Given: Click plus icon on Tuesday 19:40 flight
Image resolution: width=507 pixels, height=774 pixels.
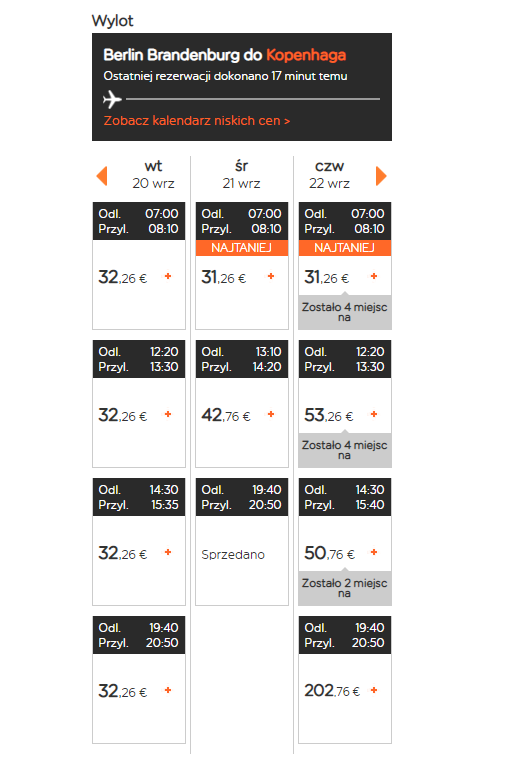Looking at the screenshot, I should (x=168, y=690).
